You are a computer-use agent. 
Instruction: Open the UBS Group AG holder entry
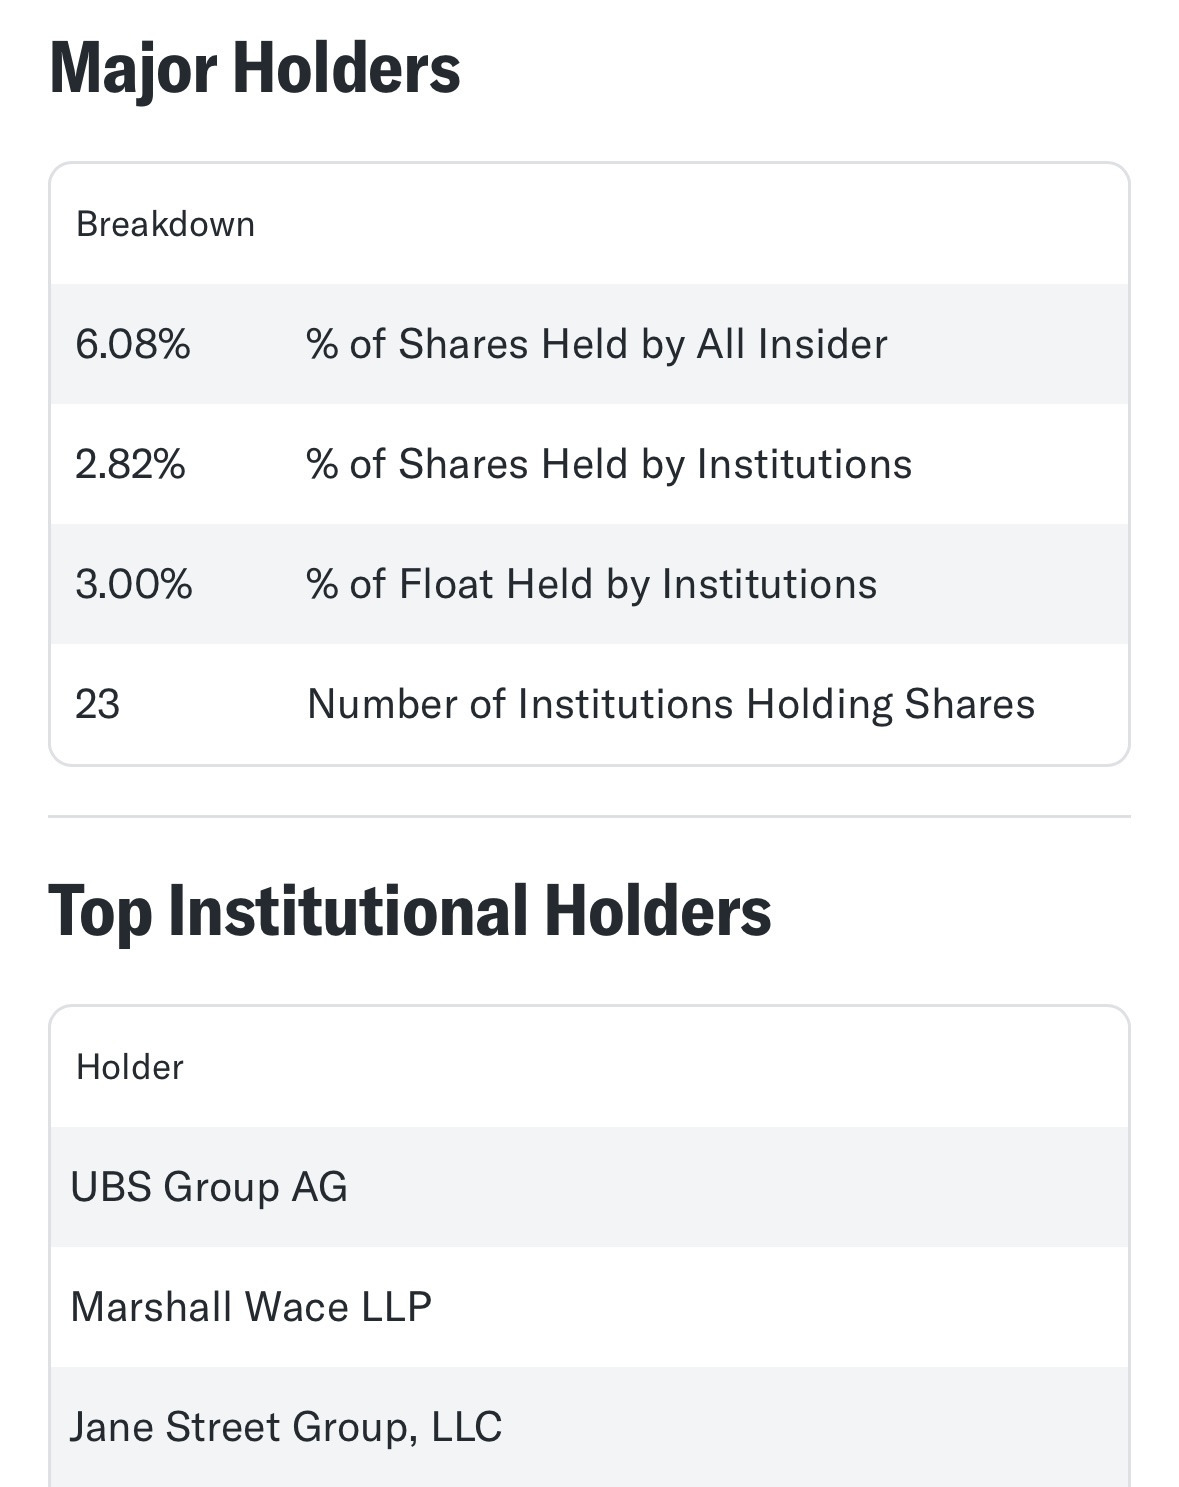point(209,1187)
